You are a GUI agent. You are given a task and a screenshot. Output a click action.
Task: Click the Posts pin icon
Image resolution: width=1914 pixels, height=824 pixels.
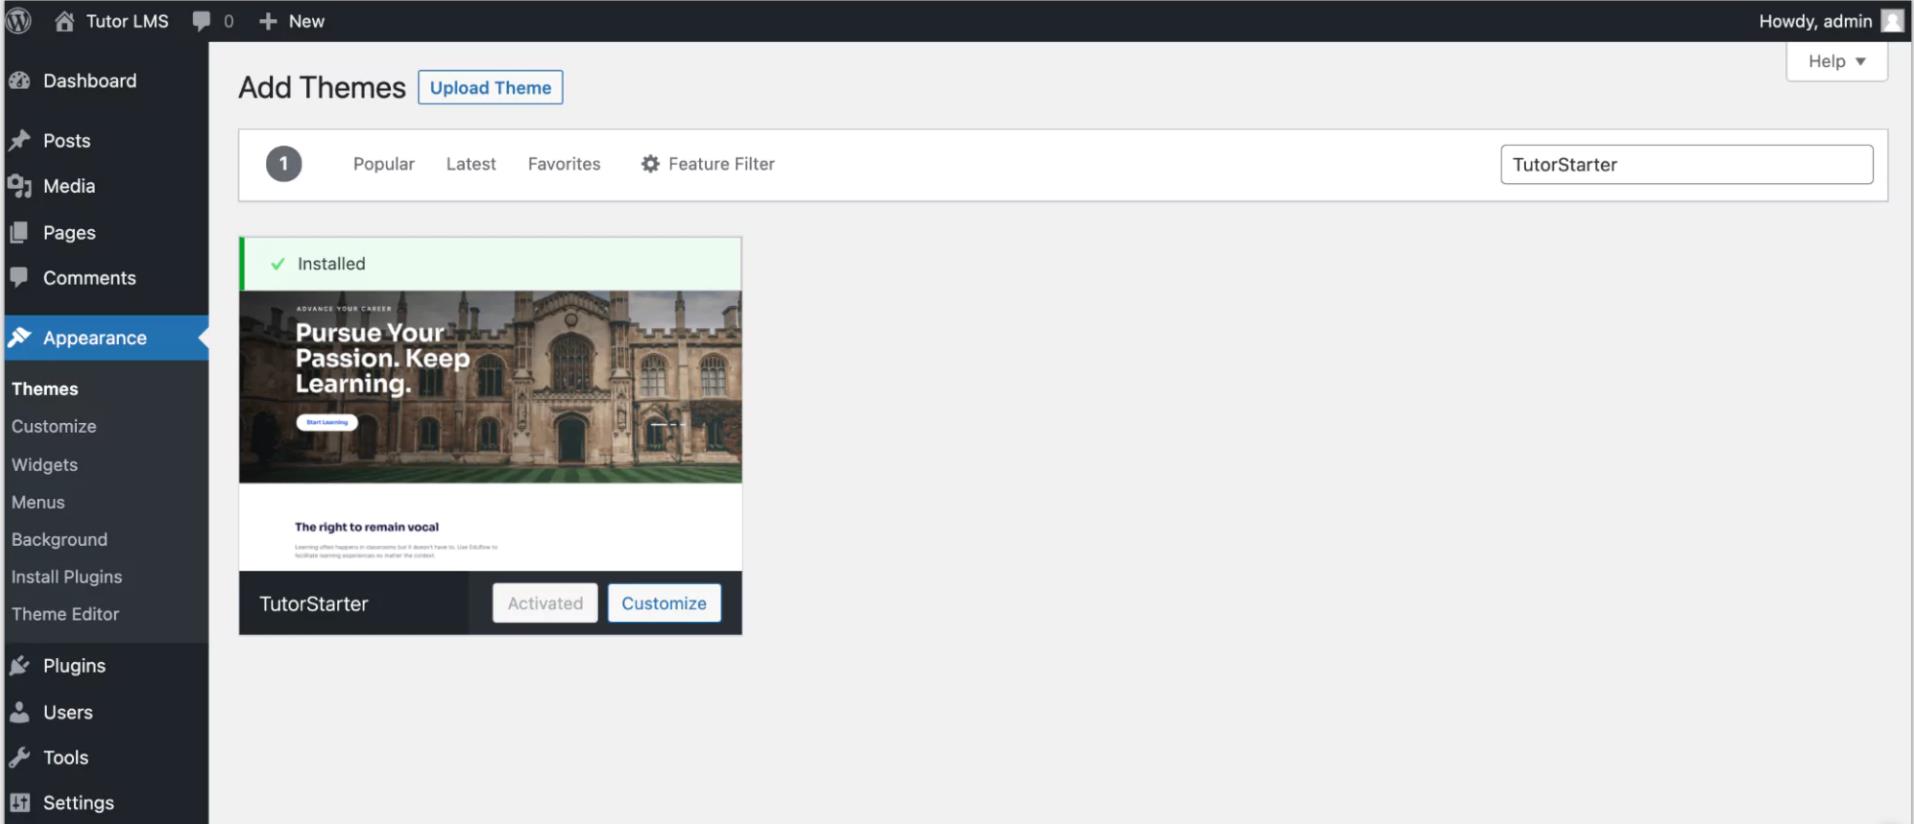[20, 141]
